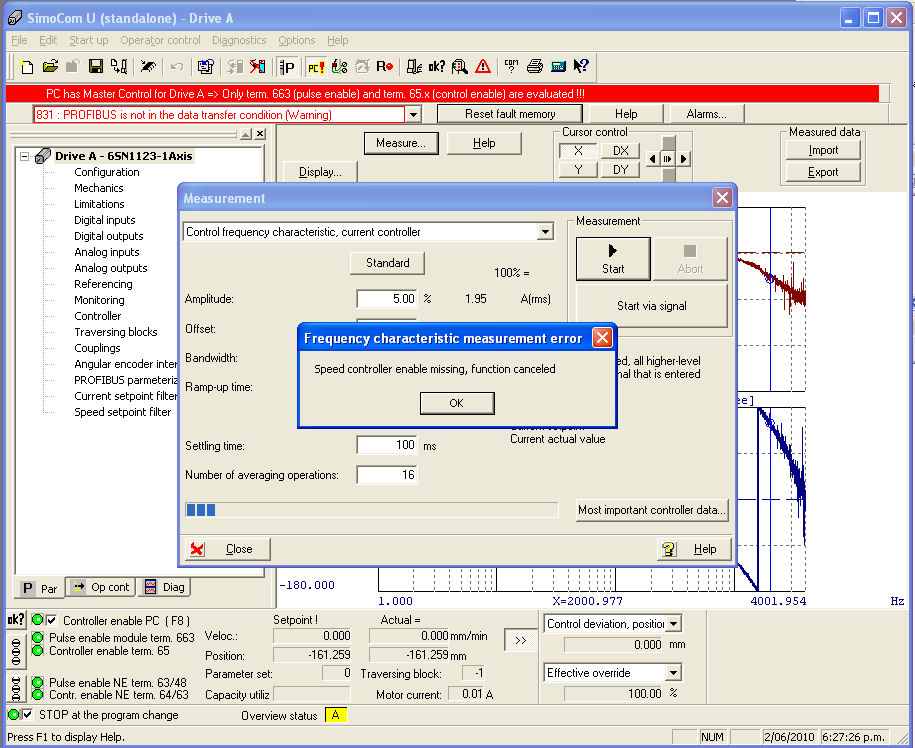Image resolution: width=915 pixels, height=748 pixels.
Task: Select Configuration in the tree
Action: [107, 172]
